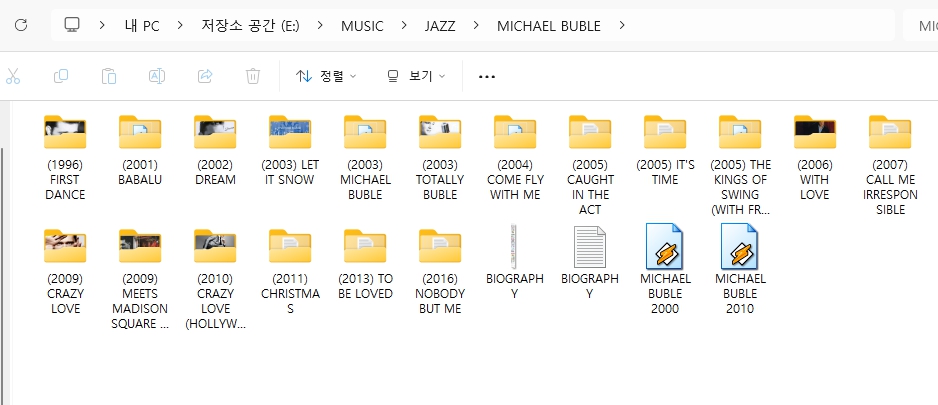The height and width of the screenshot is (405, 938).
Task: Click the Delete trash can icon
Action: point(252,76)
